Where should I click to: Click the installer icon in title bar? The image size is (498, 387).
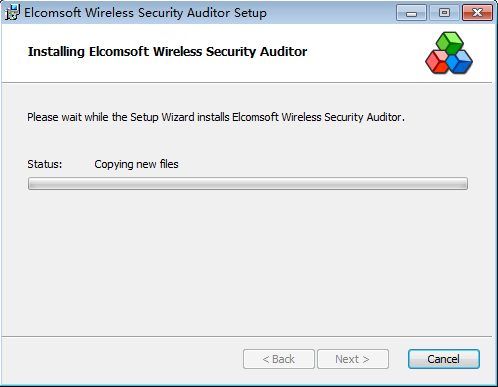click(x=12, y=13)
